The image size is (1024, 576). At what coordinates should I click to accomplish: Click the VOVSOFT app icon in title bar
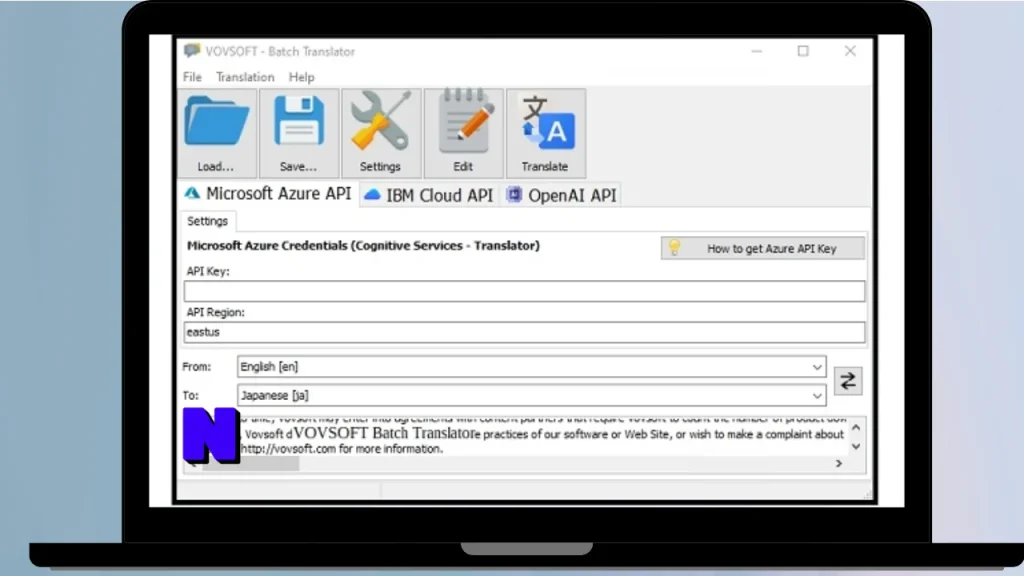click(x=191, y=51)
